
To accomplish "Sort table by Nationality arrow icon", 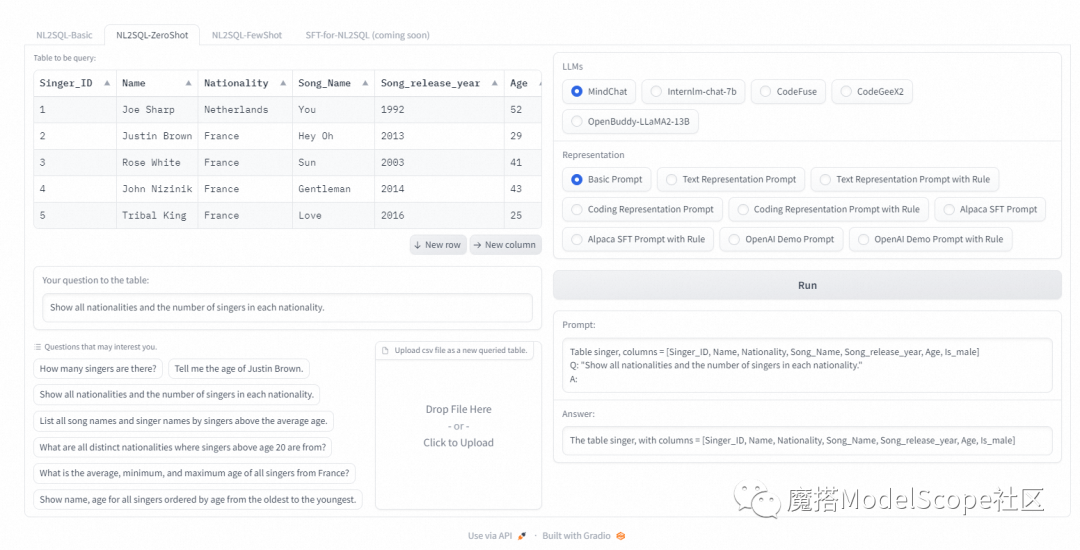I will [282, 83].
